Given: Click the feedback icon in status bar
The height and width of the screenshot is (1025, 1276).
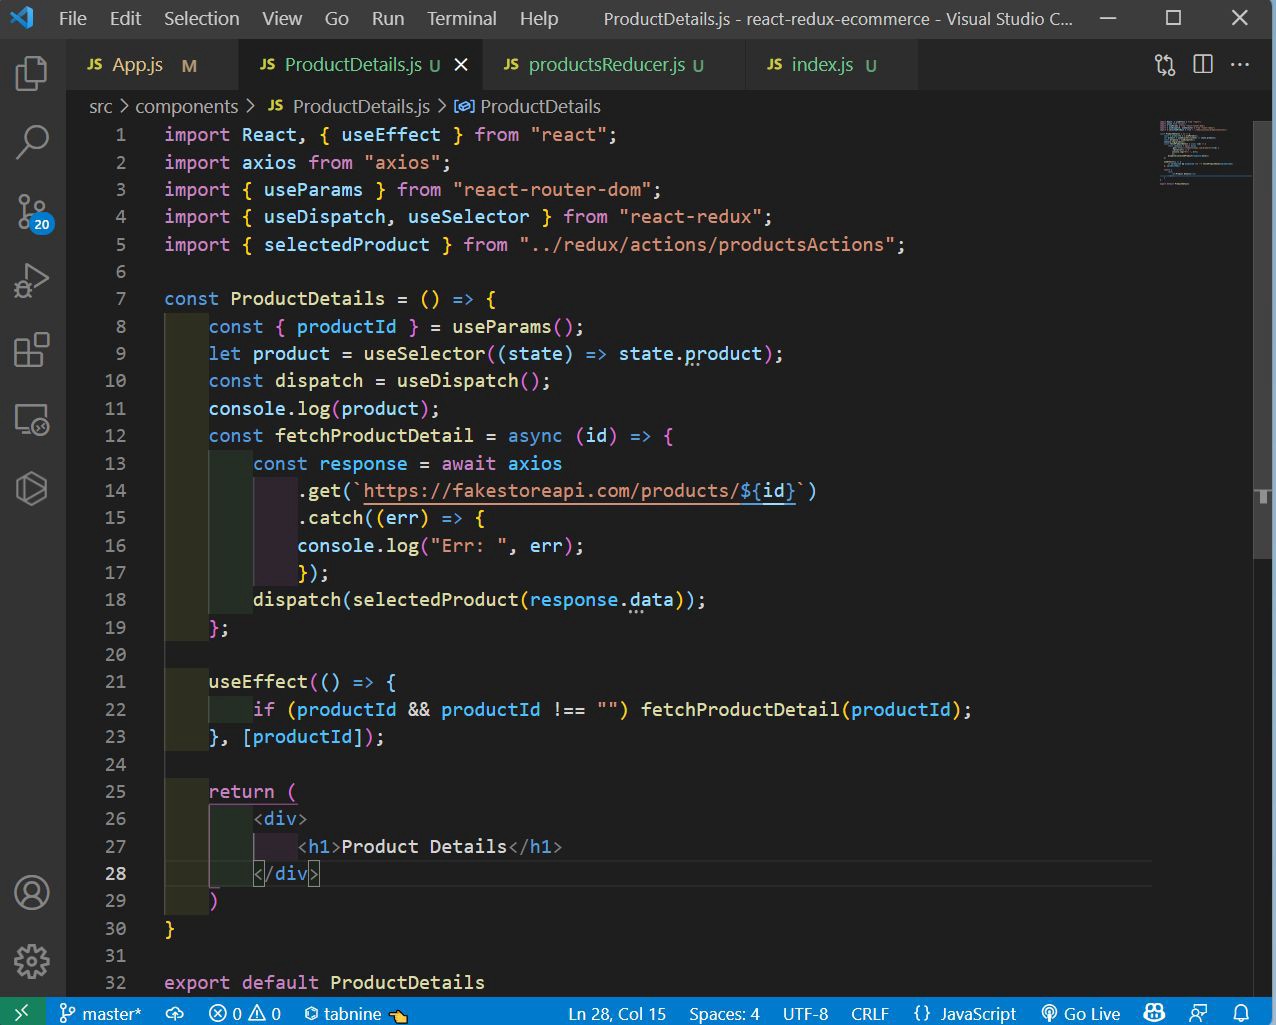Looking at the screenshot, I should pyautogui.click(x=1198, y=1013).
